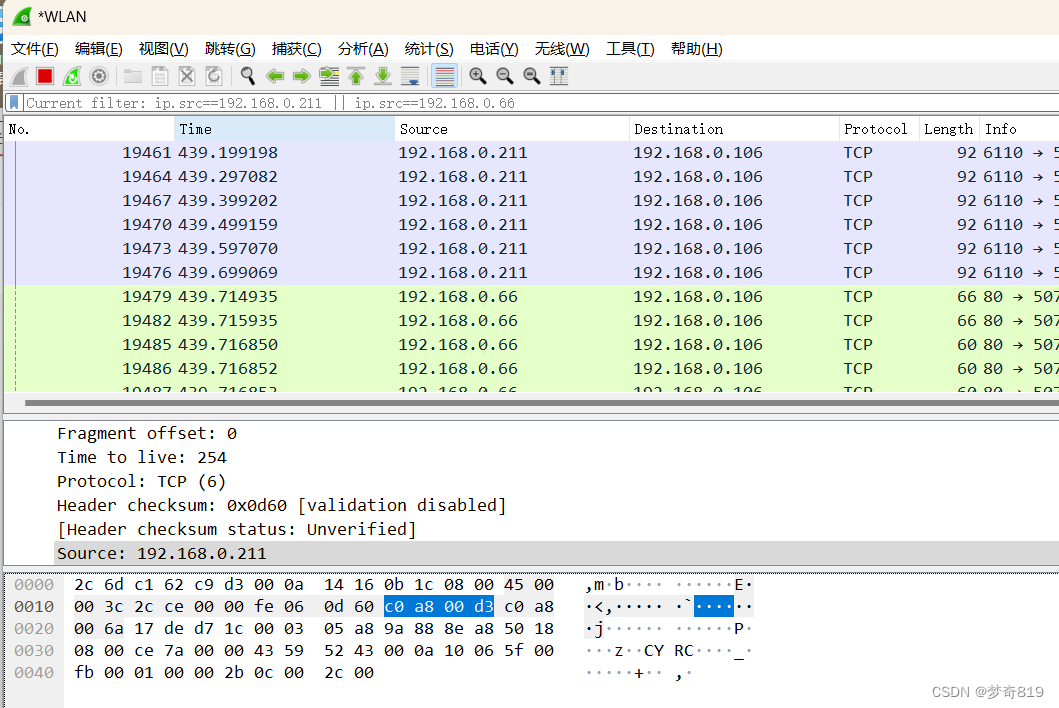This screenshot has height=708, width=1059.
Task: Go to the last packet
Action: pos(384,76)
